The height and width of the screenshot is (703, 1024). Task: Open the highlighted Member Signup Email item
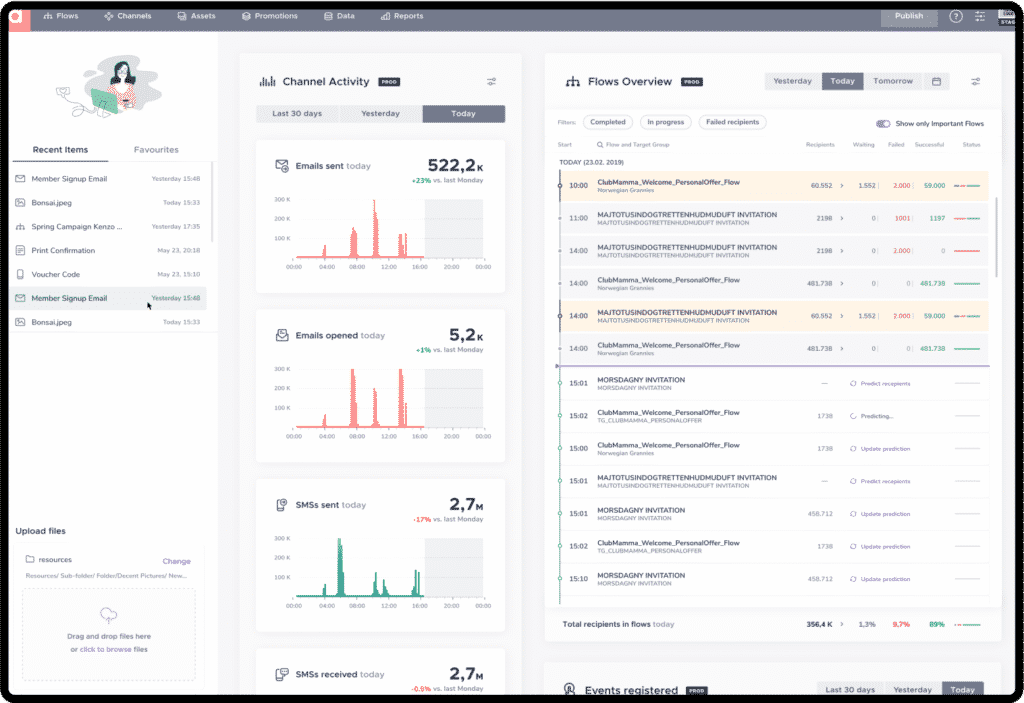(x=109, y=298)
